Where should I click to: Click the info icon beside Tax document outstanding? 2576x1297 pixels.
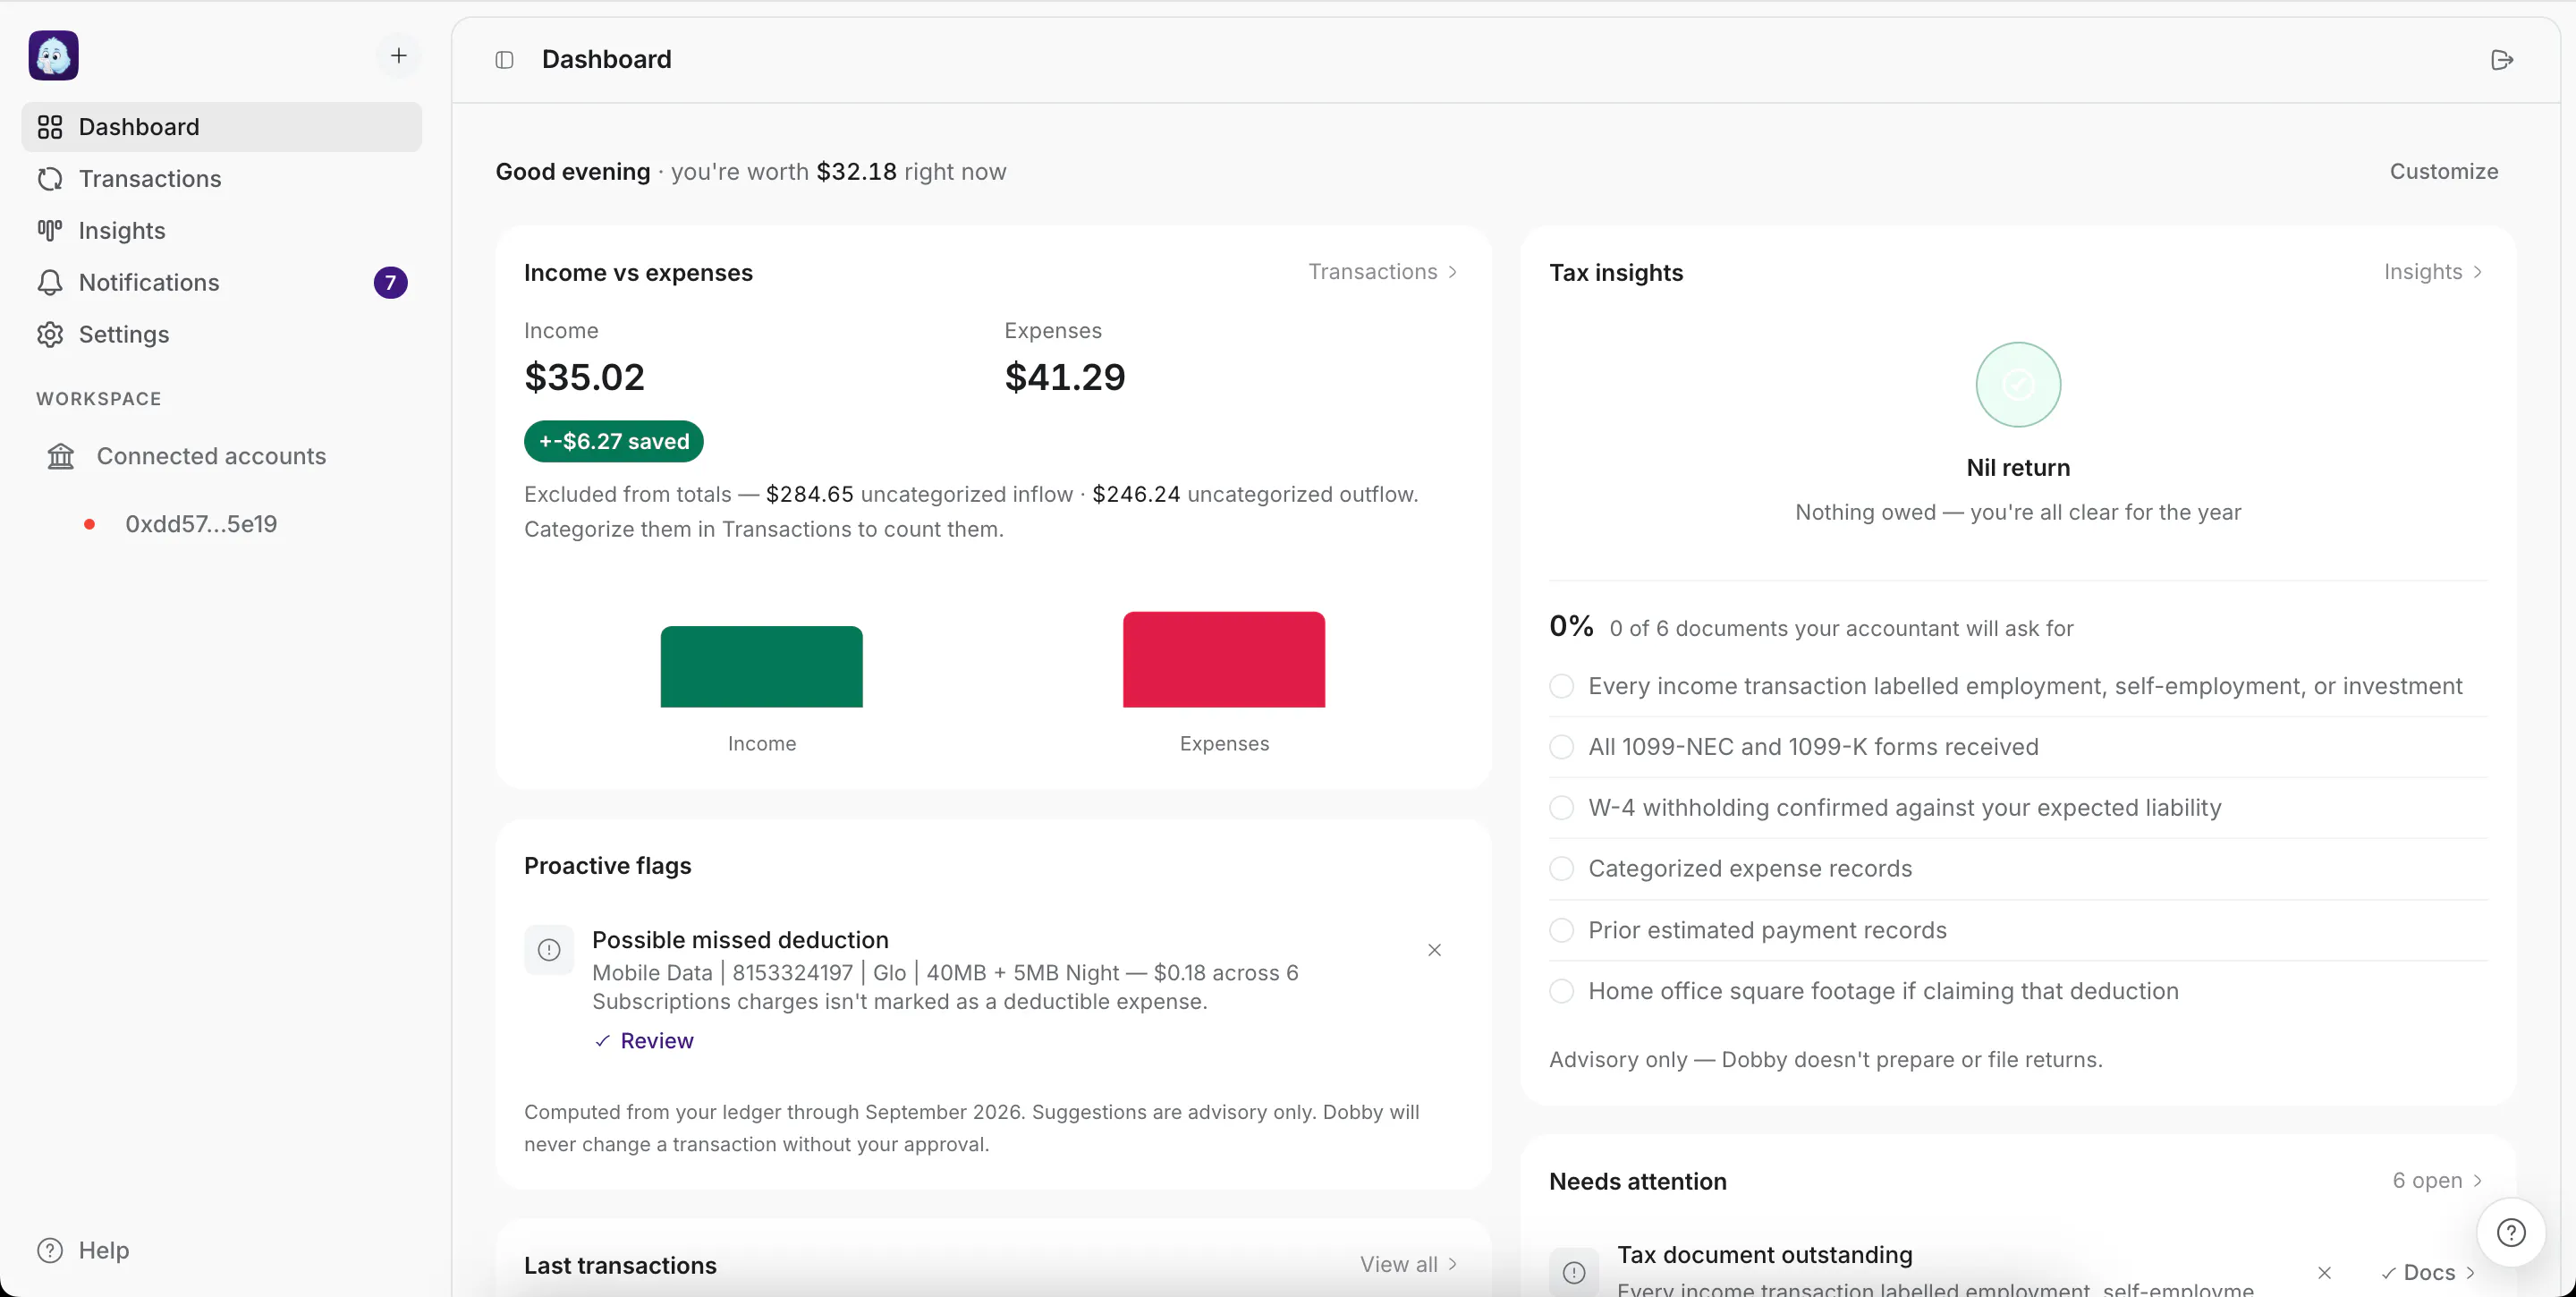(x=1574, y=1272)
